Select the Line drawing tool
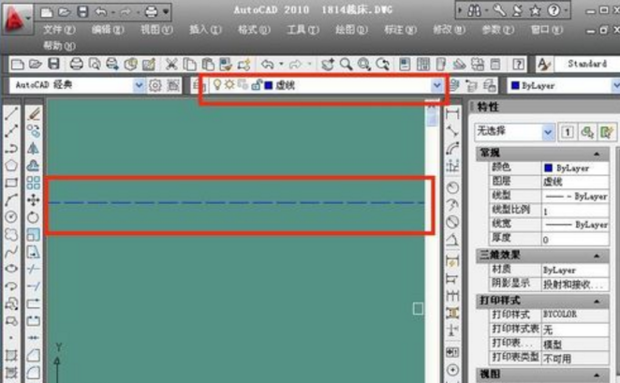The height and width of the screenshot is (383, 620). pyautogui.click(x=11, y=114)
